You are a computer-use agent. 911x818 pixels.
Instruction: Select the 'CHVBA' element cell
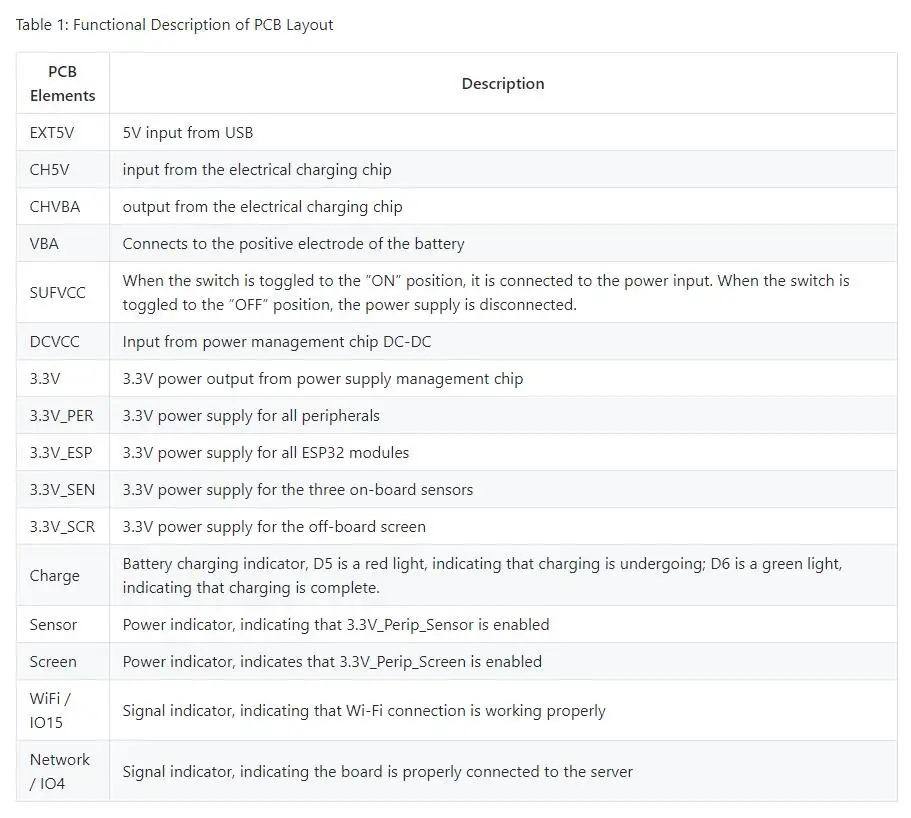click(63, 207)
